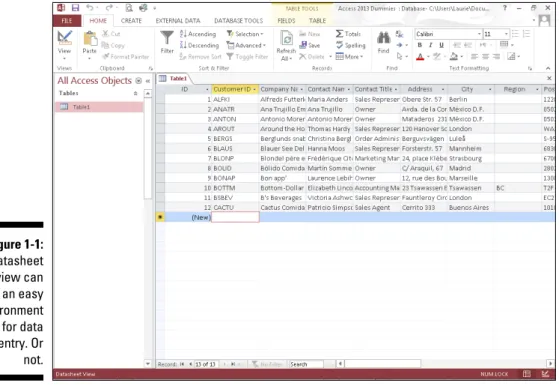Open the Advanced filter dropdown
This screenshot has height=386, width=559.
coord(246,45)
